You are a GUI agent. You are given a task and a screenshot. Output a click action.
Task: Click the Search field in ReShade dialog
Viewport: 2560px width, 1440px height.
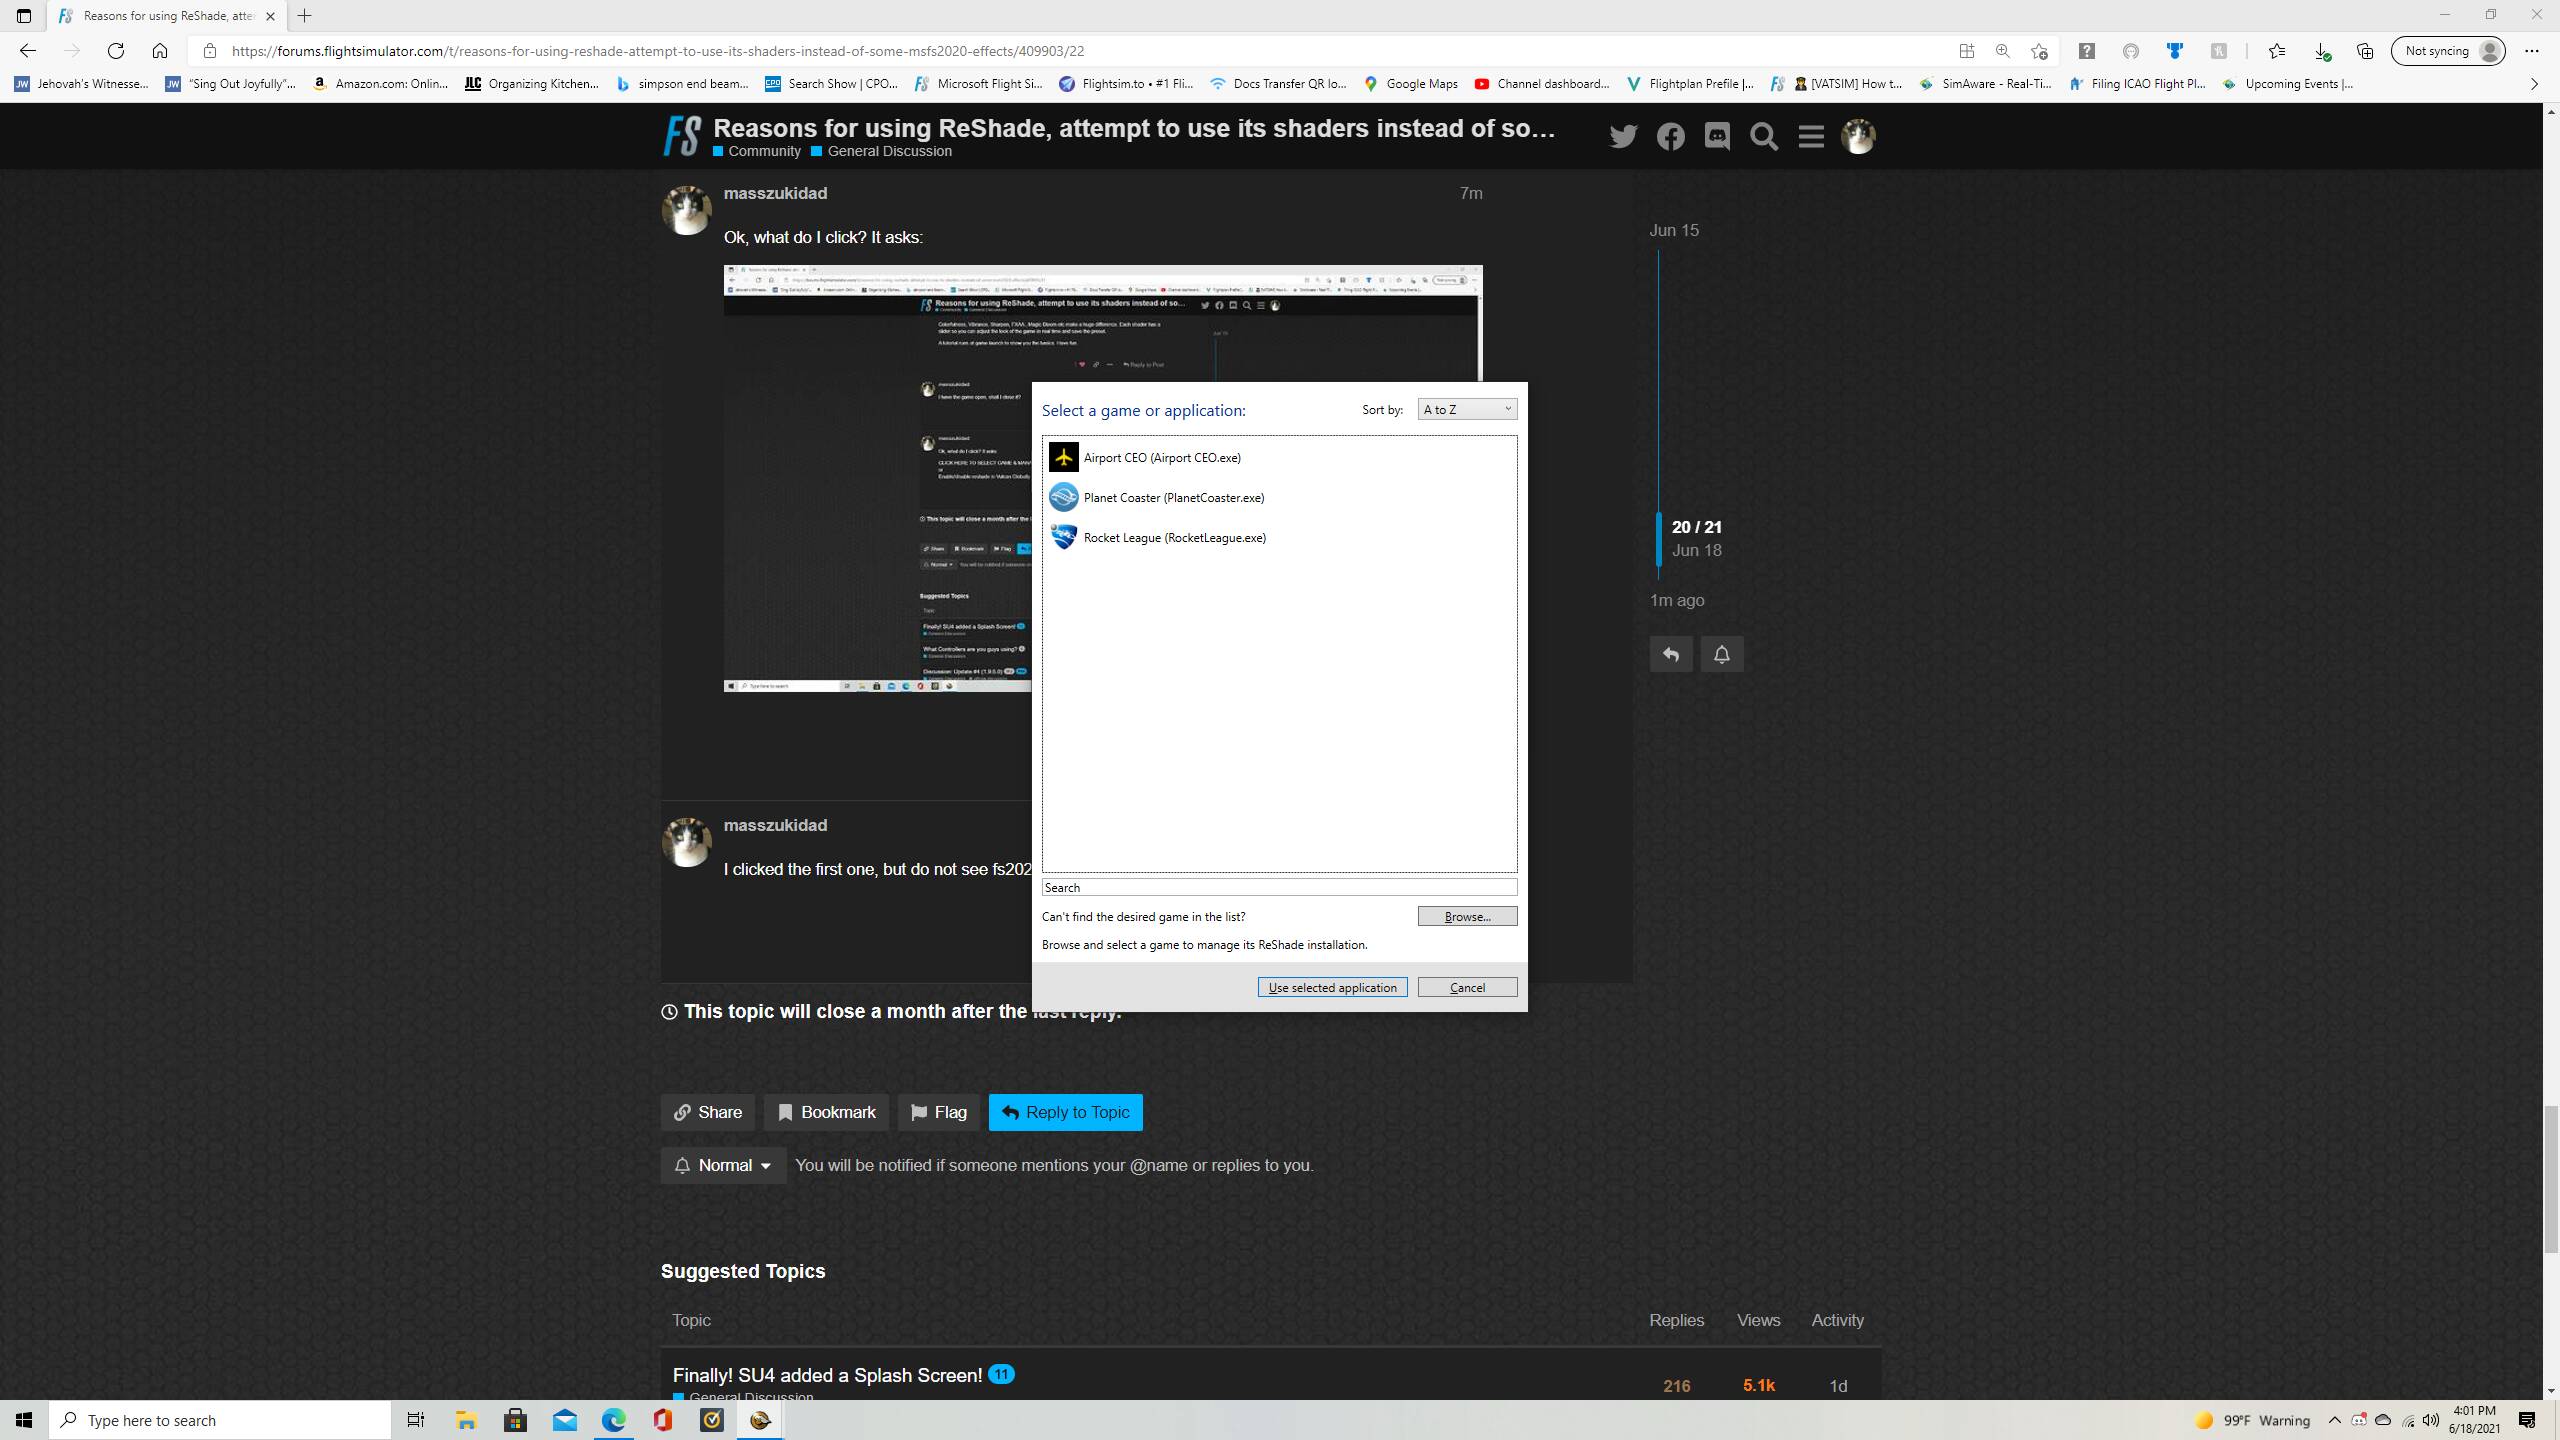(x=1278, y=887)
